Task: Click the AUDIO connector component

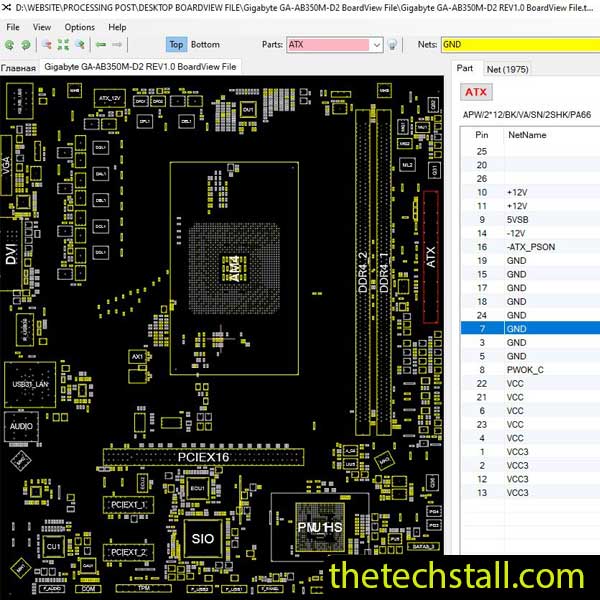Action: [x=21, y=426]
